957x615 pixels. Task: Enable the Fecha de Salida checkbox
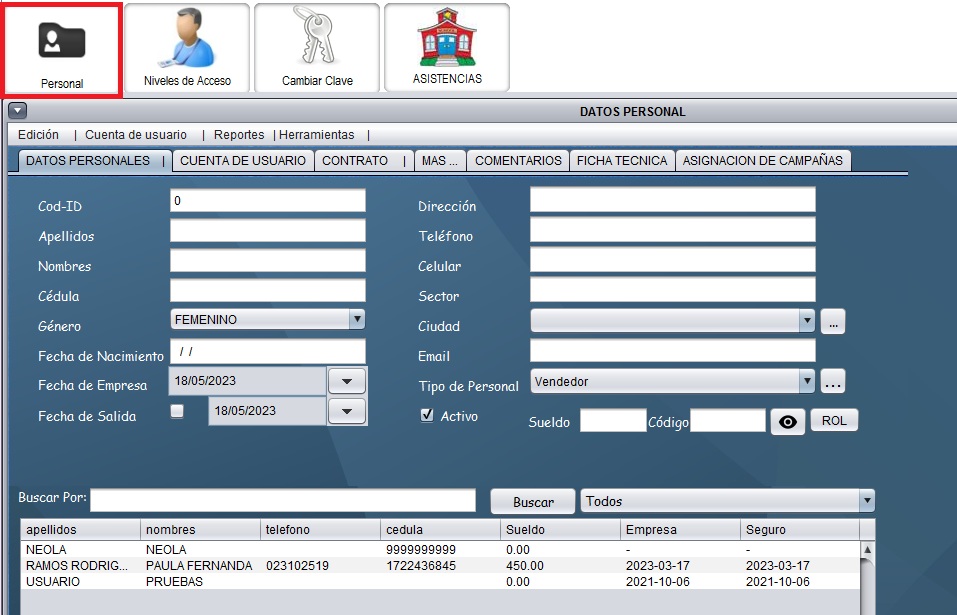[x=177, y=411]
